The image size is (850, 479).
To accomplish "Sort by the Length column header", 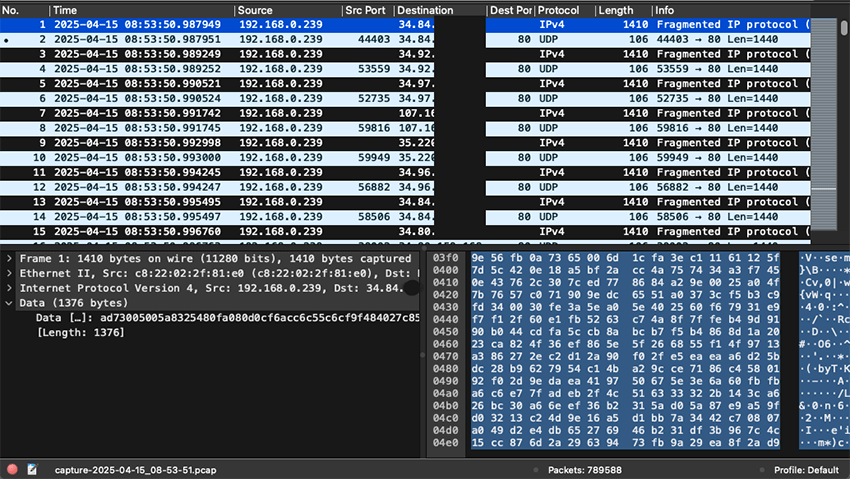I will 623,10.
